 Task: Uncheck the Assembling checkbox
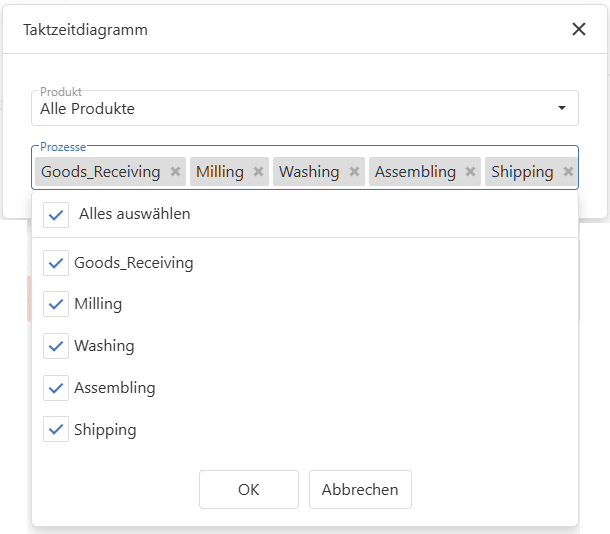[56, 388]
